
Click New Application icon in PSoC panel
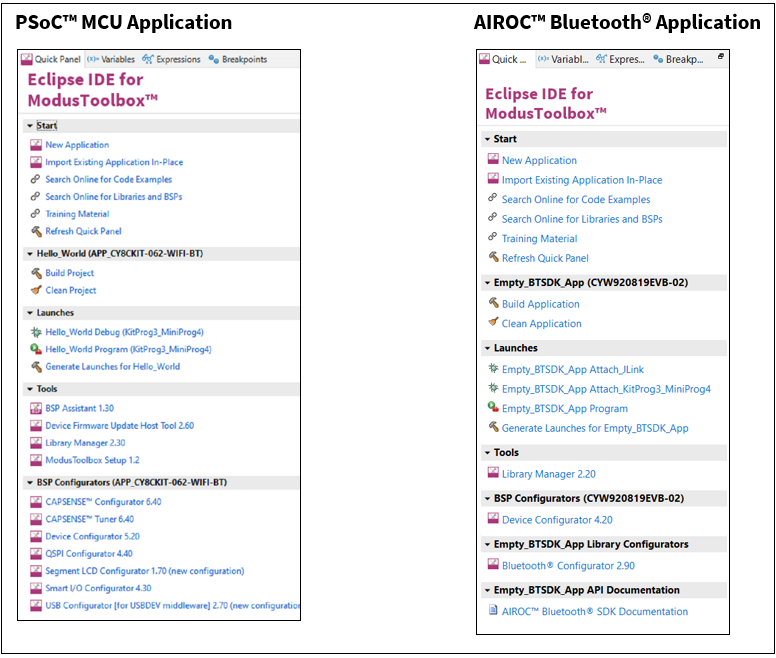click(36, 145)
